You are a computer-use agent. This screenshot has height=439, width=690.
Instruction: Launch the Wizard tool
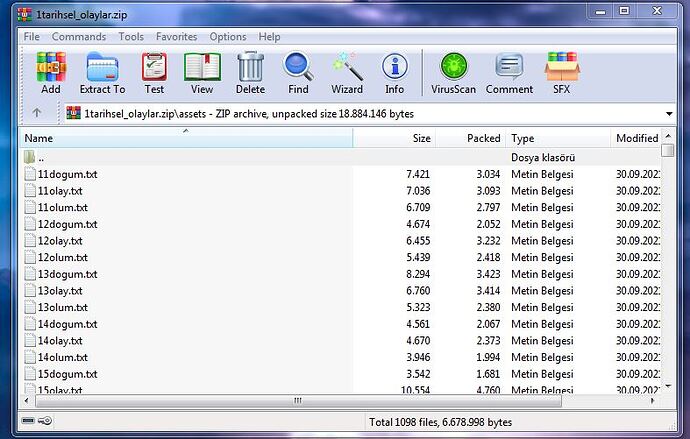(x=347, y=73)
